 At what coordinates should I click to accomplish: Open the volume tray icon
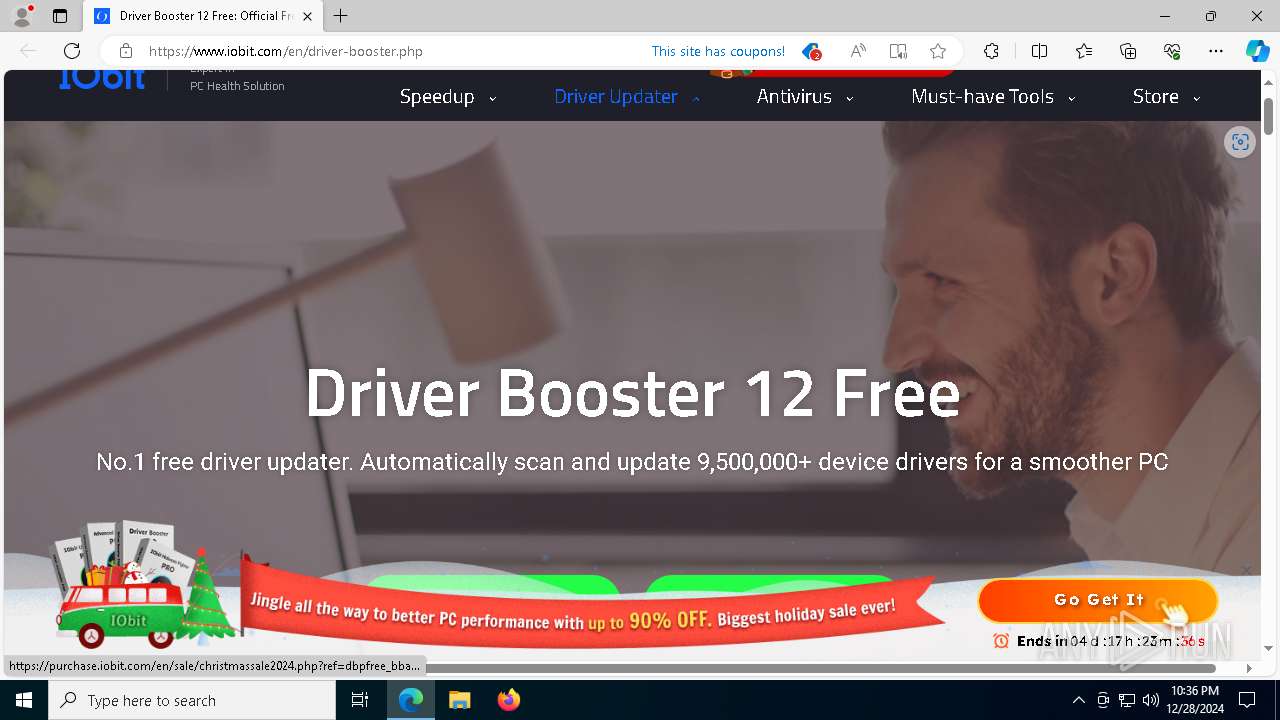pos(1150,700)
